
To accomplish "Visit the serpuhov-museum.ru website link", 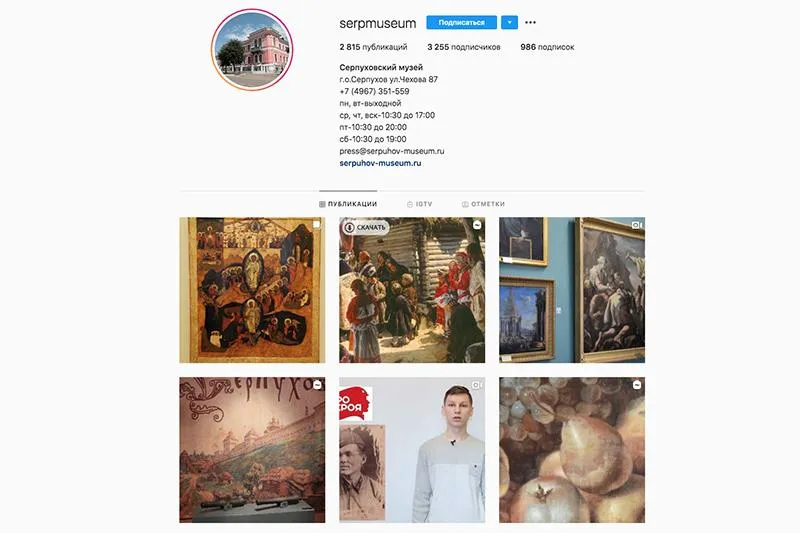I will tap(380, 163).
